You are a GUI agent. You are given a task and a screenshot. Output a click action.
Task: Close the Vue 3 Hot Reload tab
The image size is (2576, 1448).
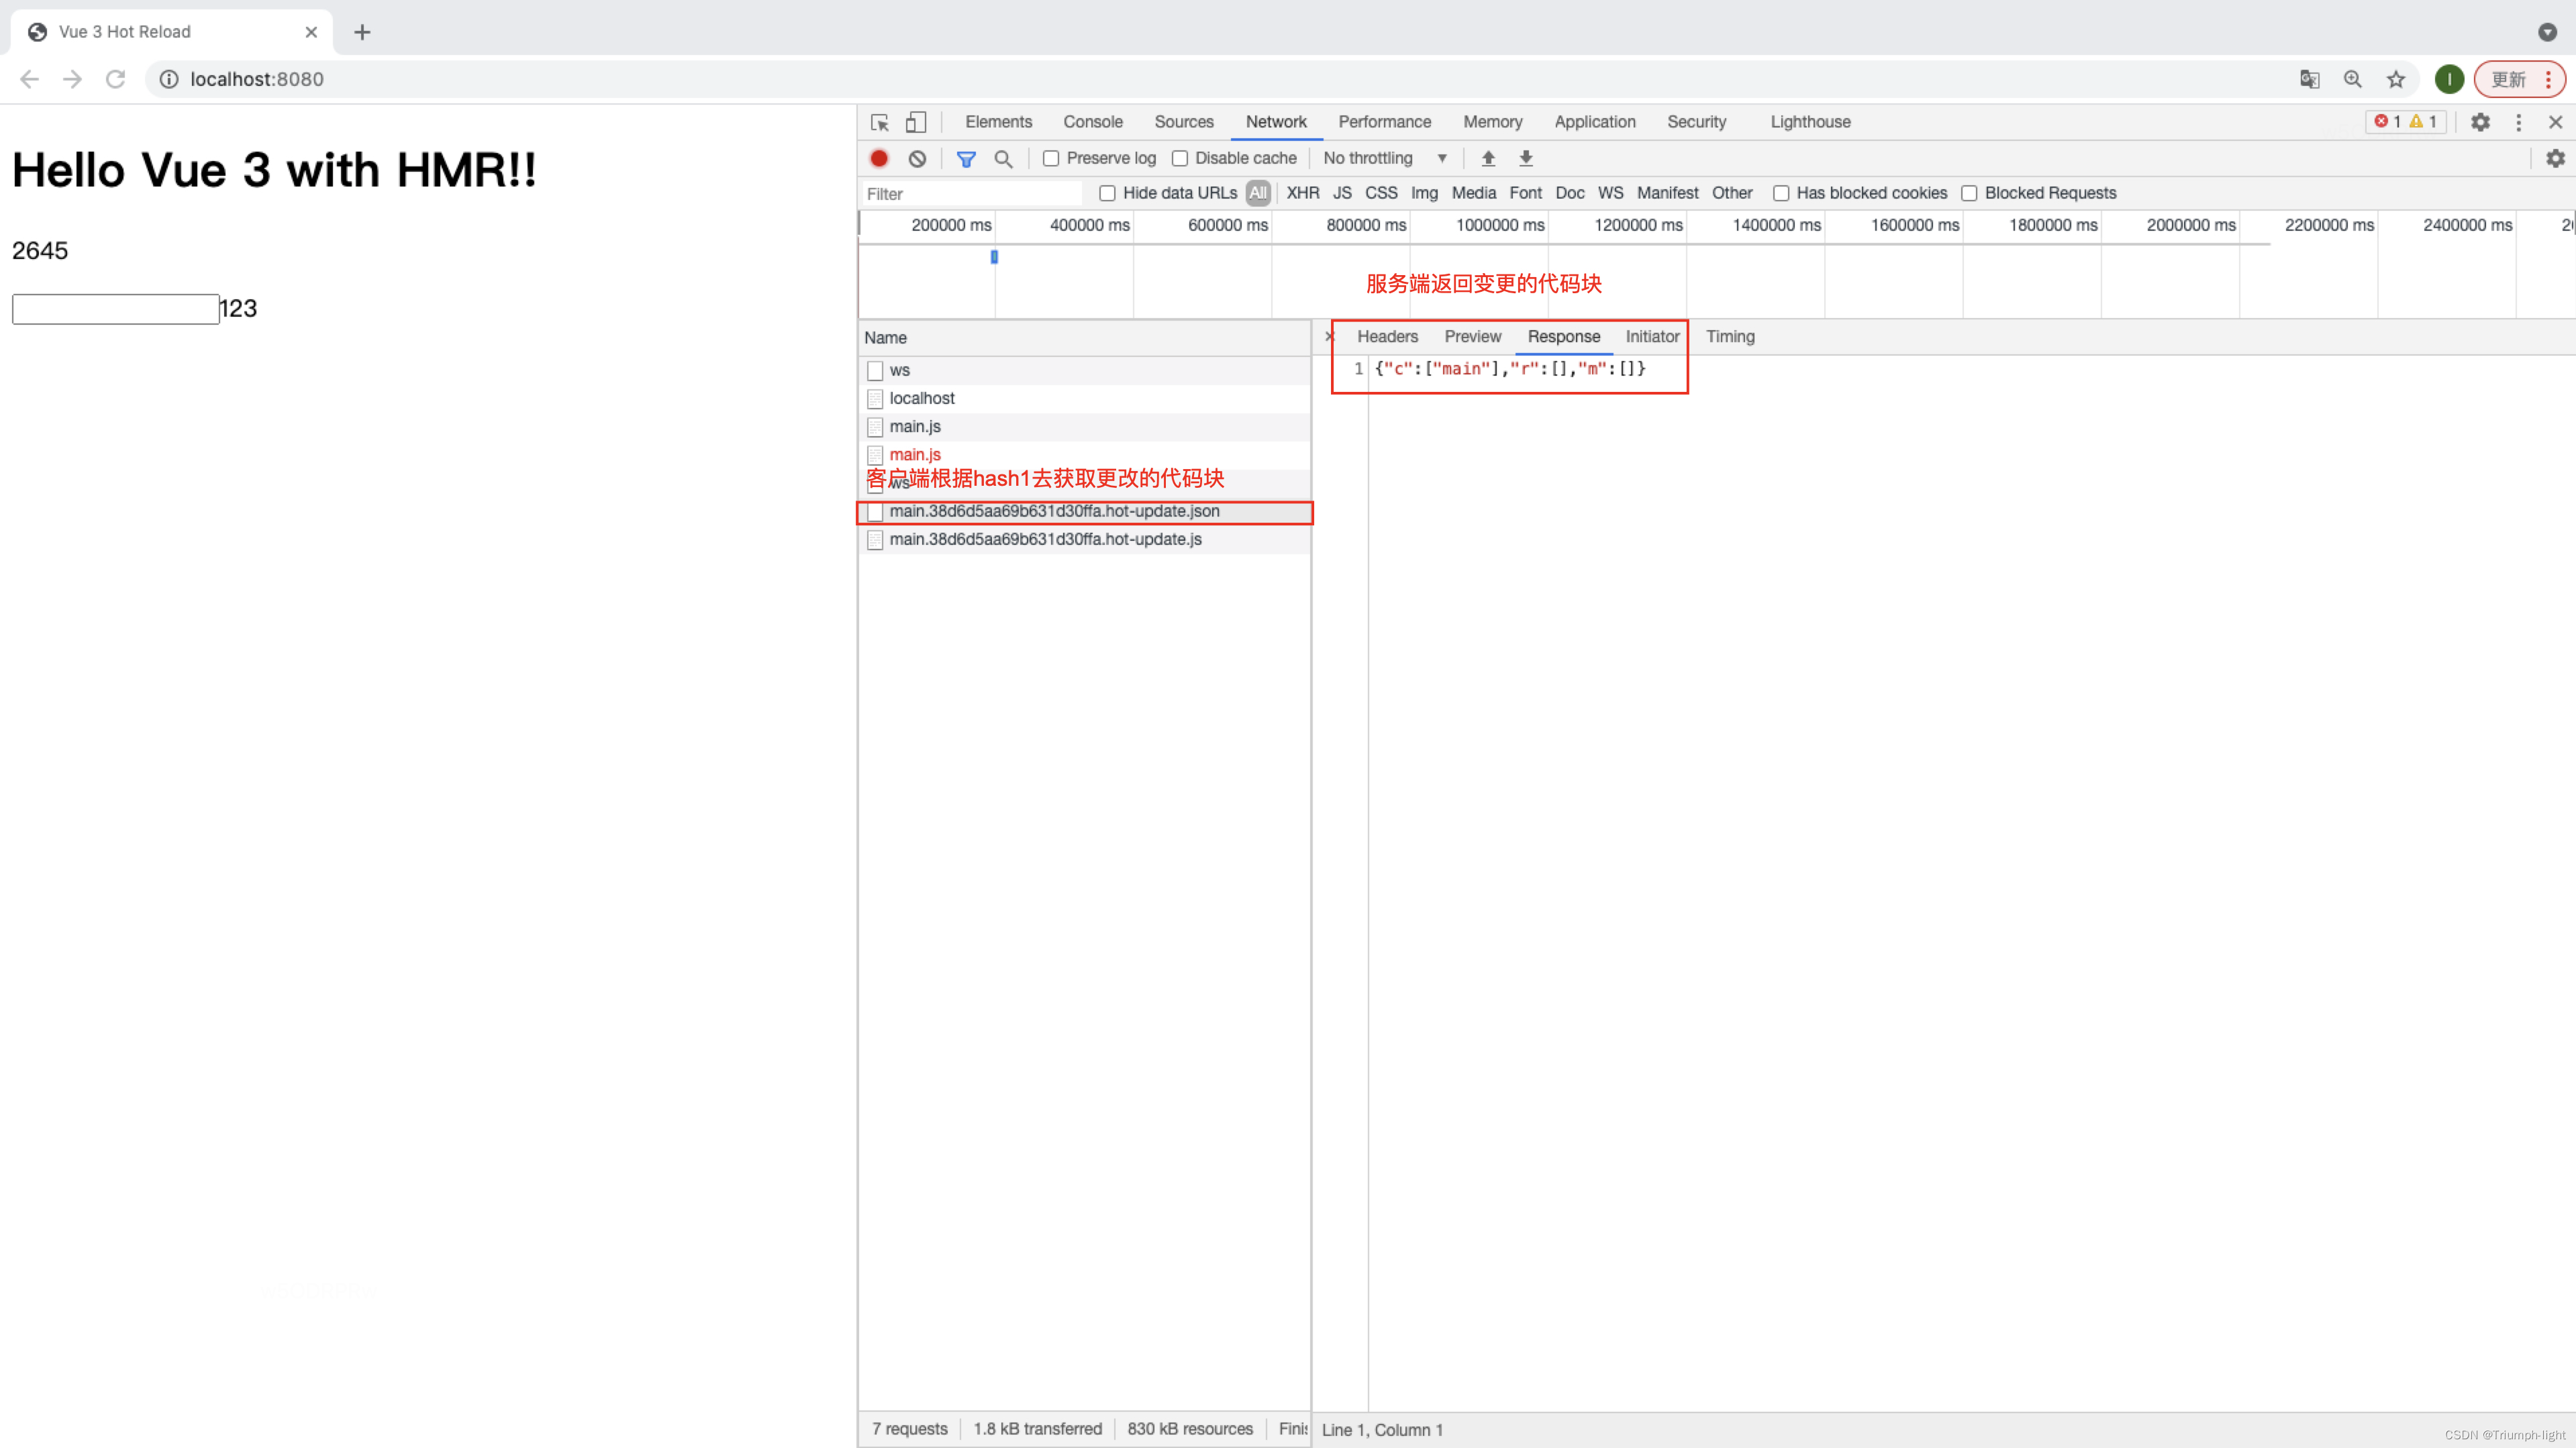311,32
